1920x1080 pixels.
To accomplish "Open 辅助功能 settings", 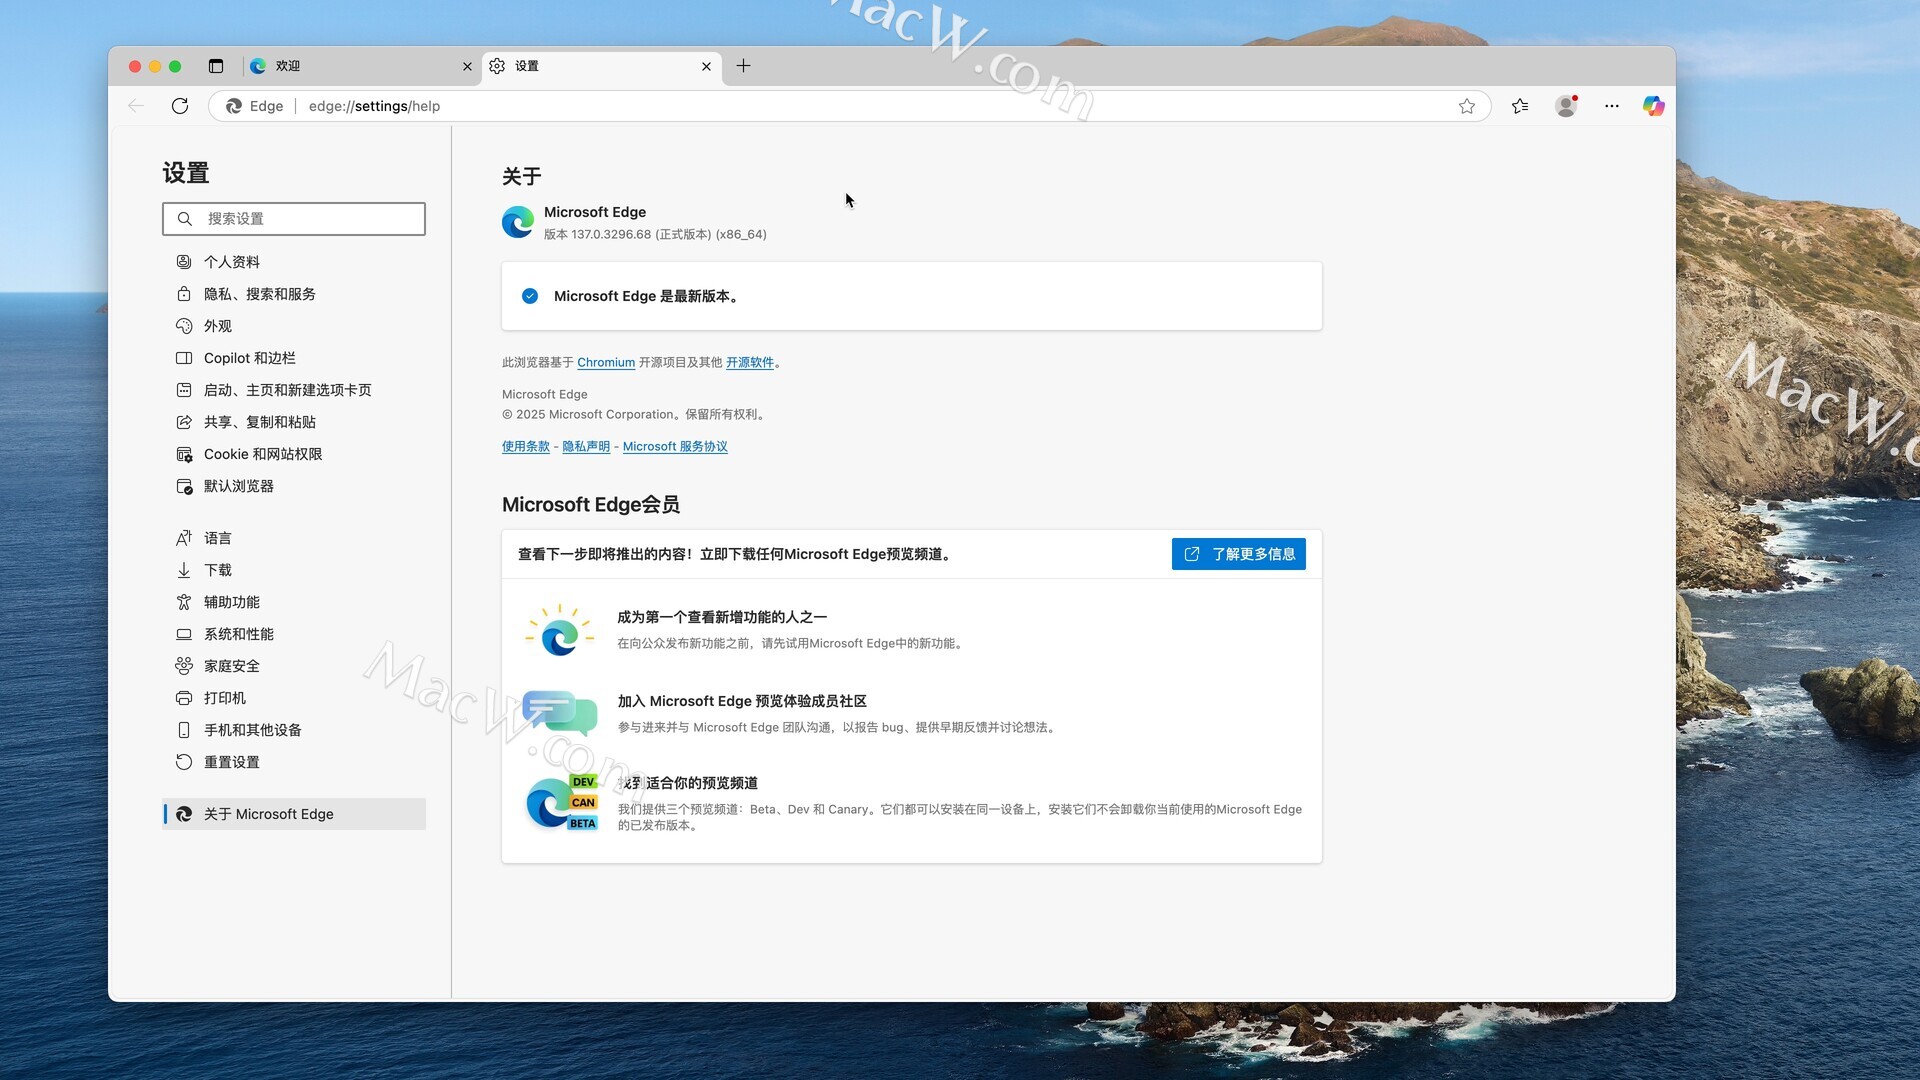I will 294,602.
